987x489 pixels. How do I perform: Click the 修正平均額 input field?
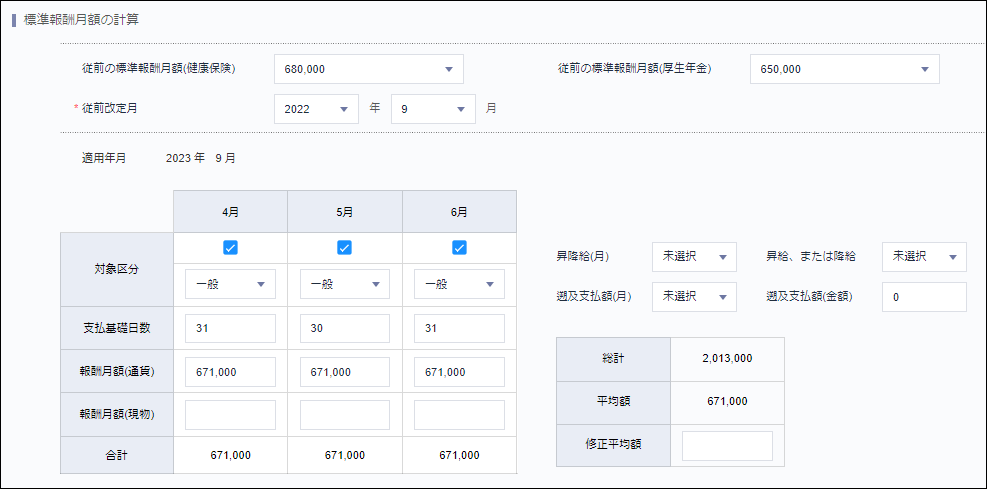[x=727, y=446]
